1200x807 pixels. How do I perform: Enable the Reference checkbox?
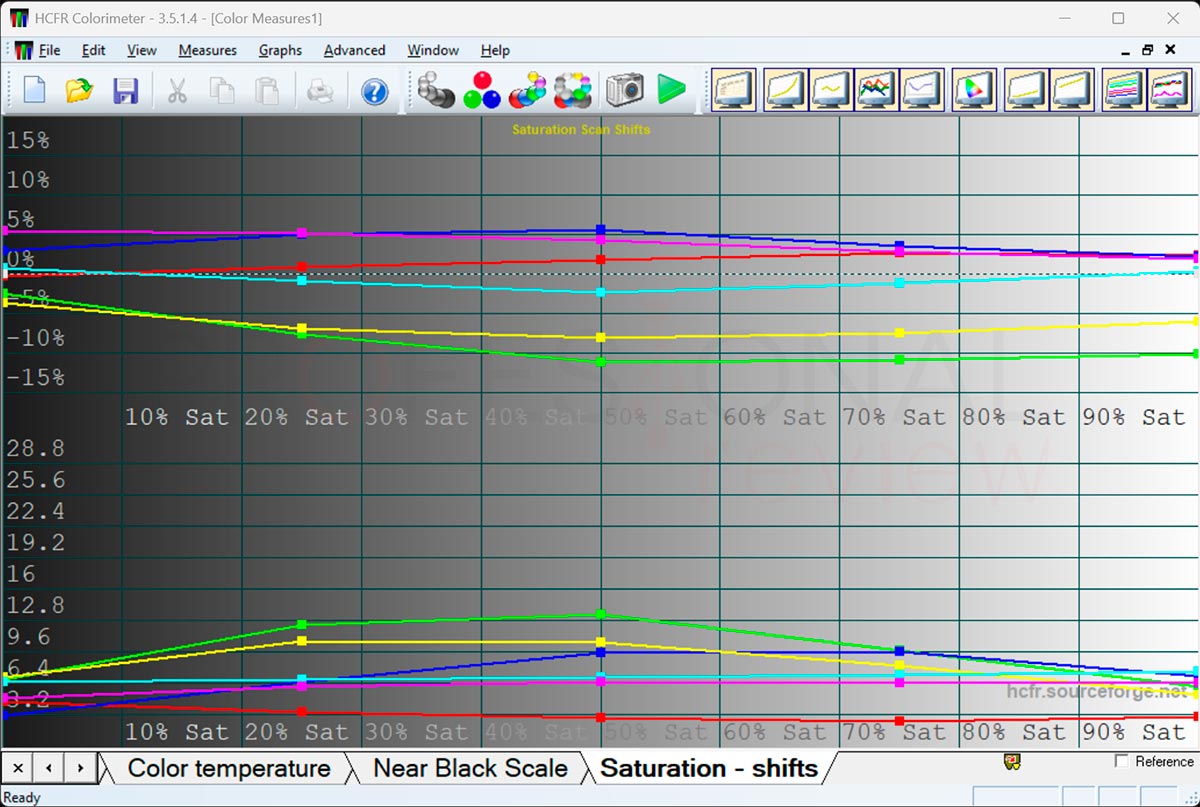[1122, 761]
